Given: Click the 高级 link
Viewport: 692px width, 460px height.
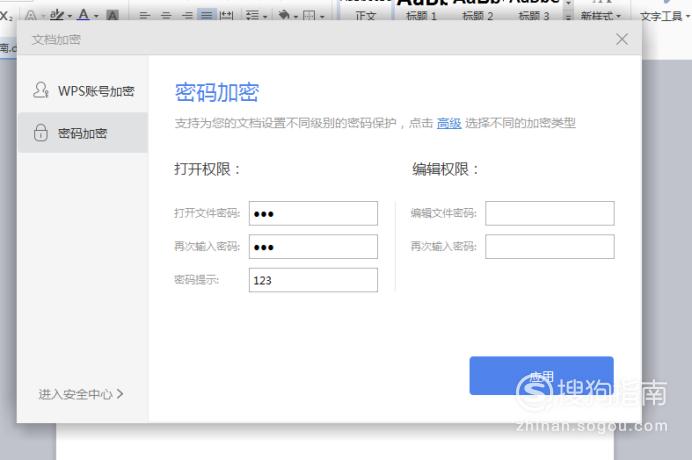Looking at the screenshot, I should (448, 123).
